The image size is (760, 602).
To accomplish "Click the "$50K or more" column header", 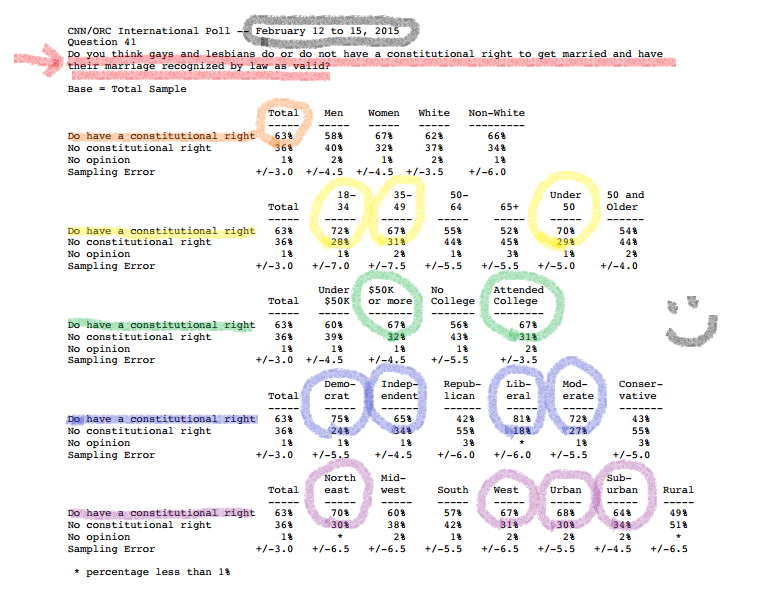I will [390, 295].
